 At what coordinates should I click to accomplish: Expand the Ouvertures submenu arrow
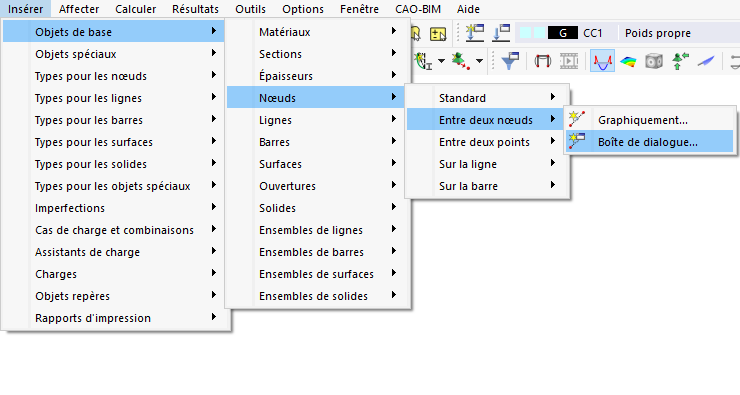(394, 185)
